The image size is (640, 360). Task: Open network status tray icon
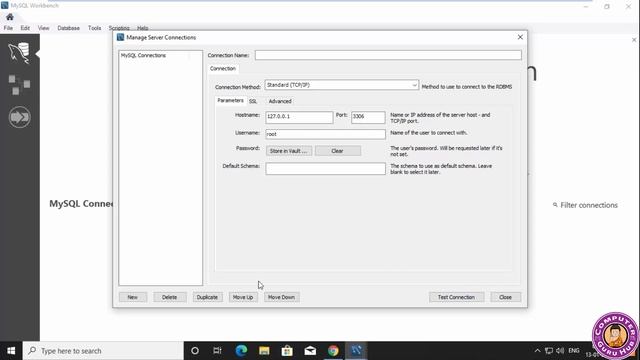(x=549, y=351)
